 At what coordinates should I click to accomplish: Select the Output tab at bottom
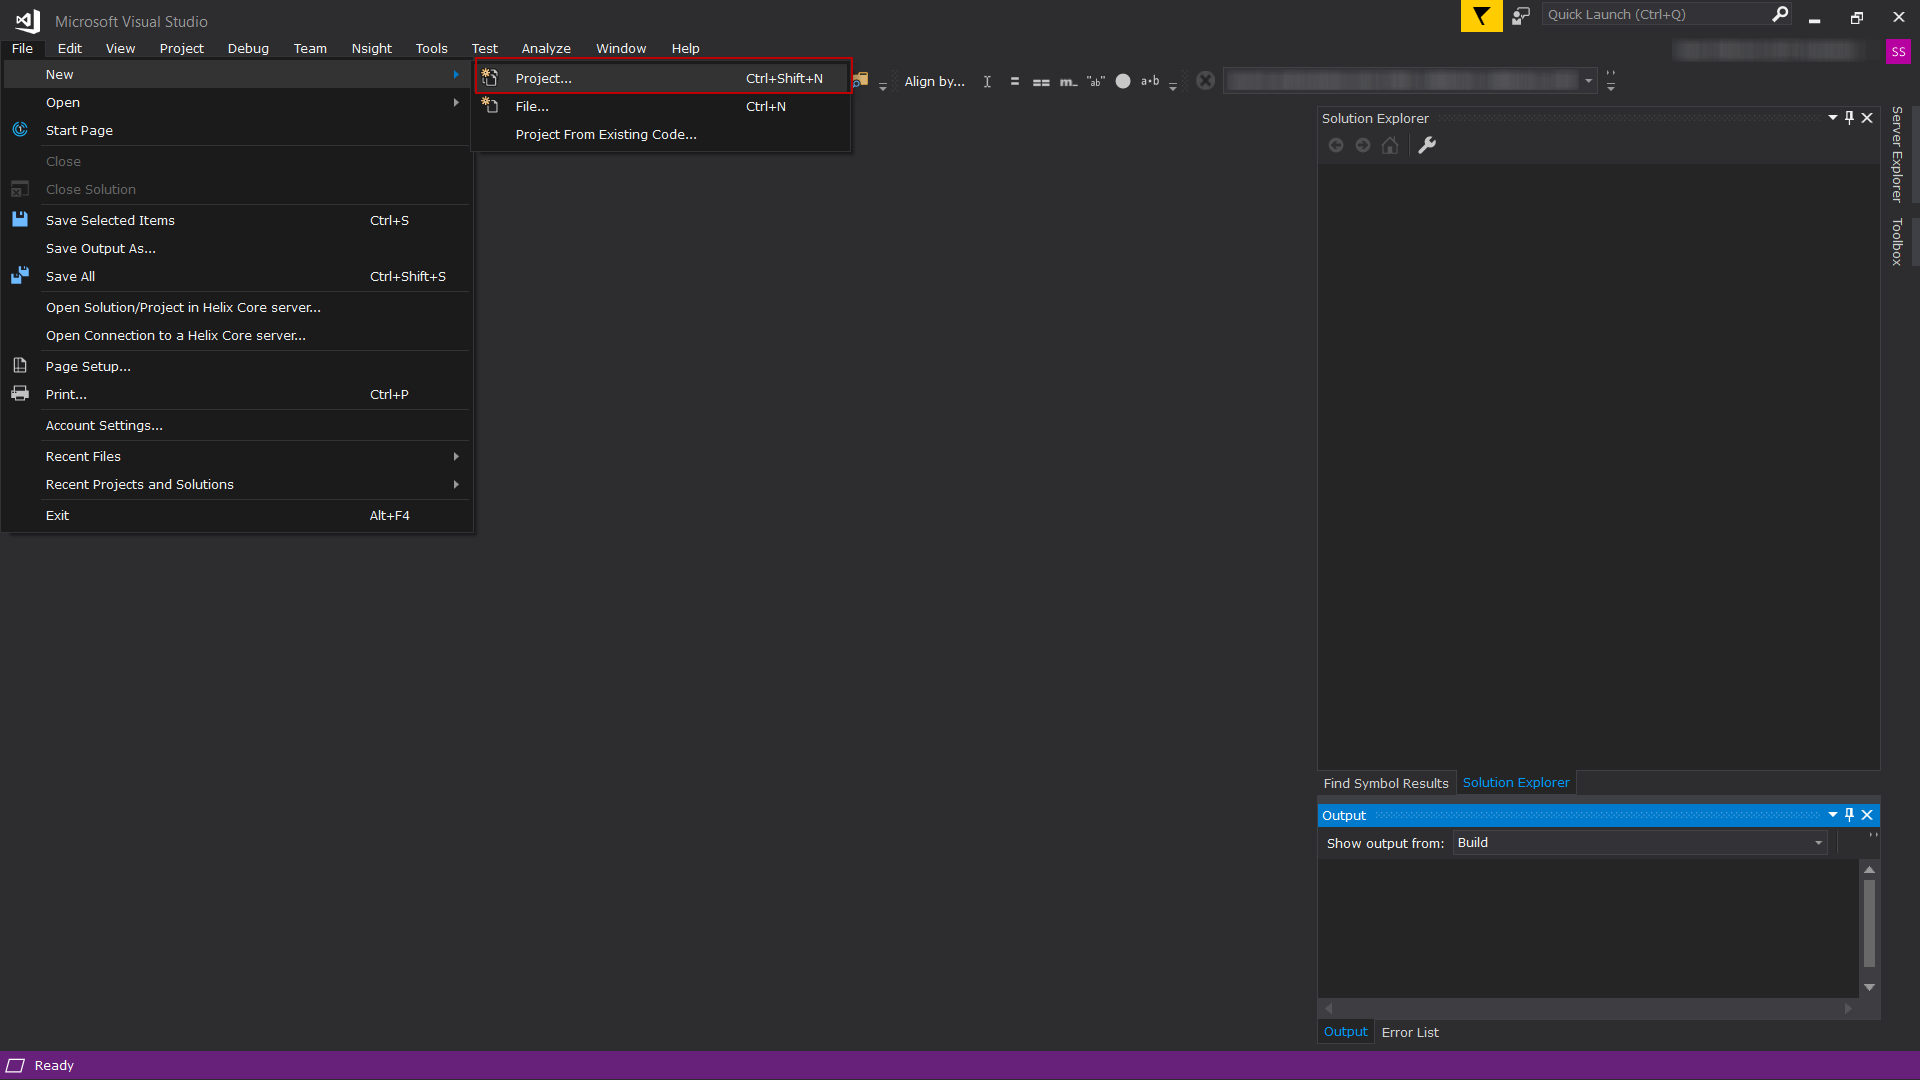(x=1345, y=1032)
